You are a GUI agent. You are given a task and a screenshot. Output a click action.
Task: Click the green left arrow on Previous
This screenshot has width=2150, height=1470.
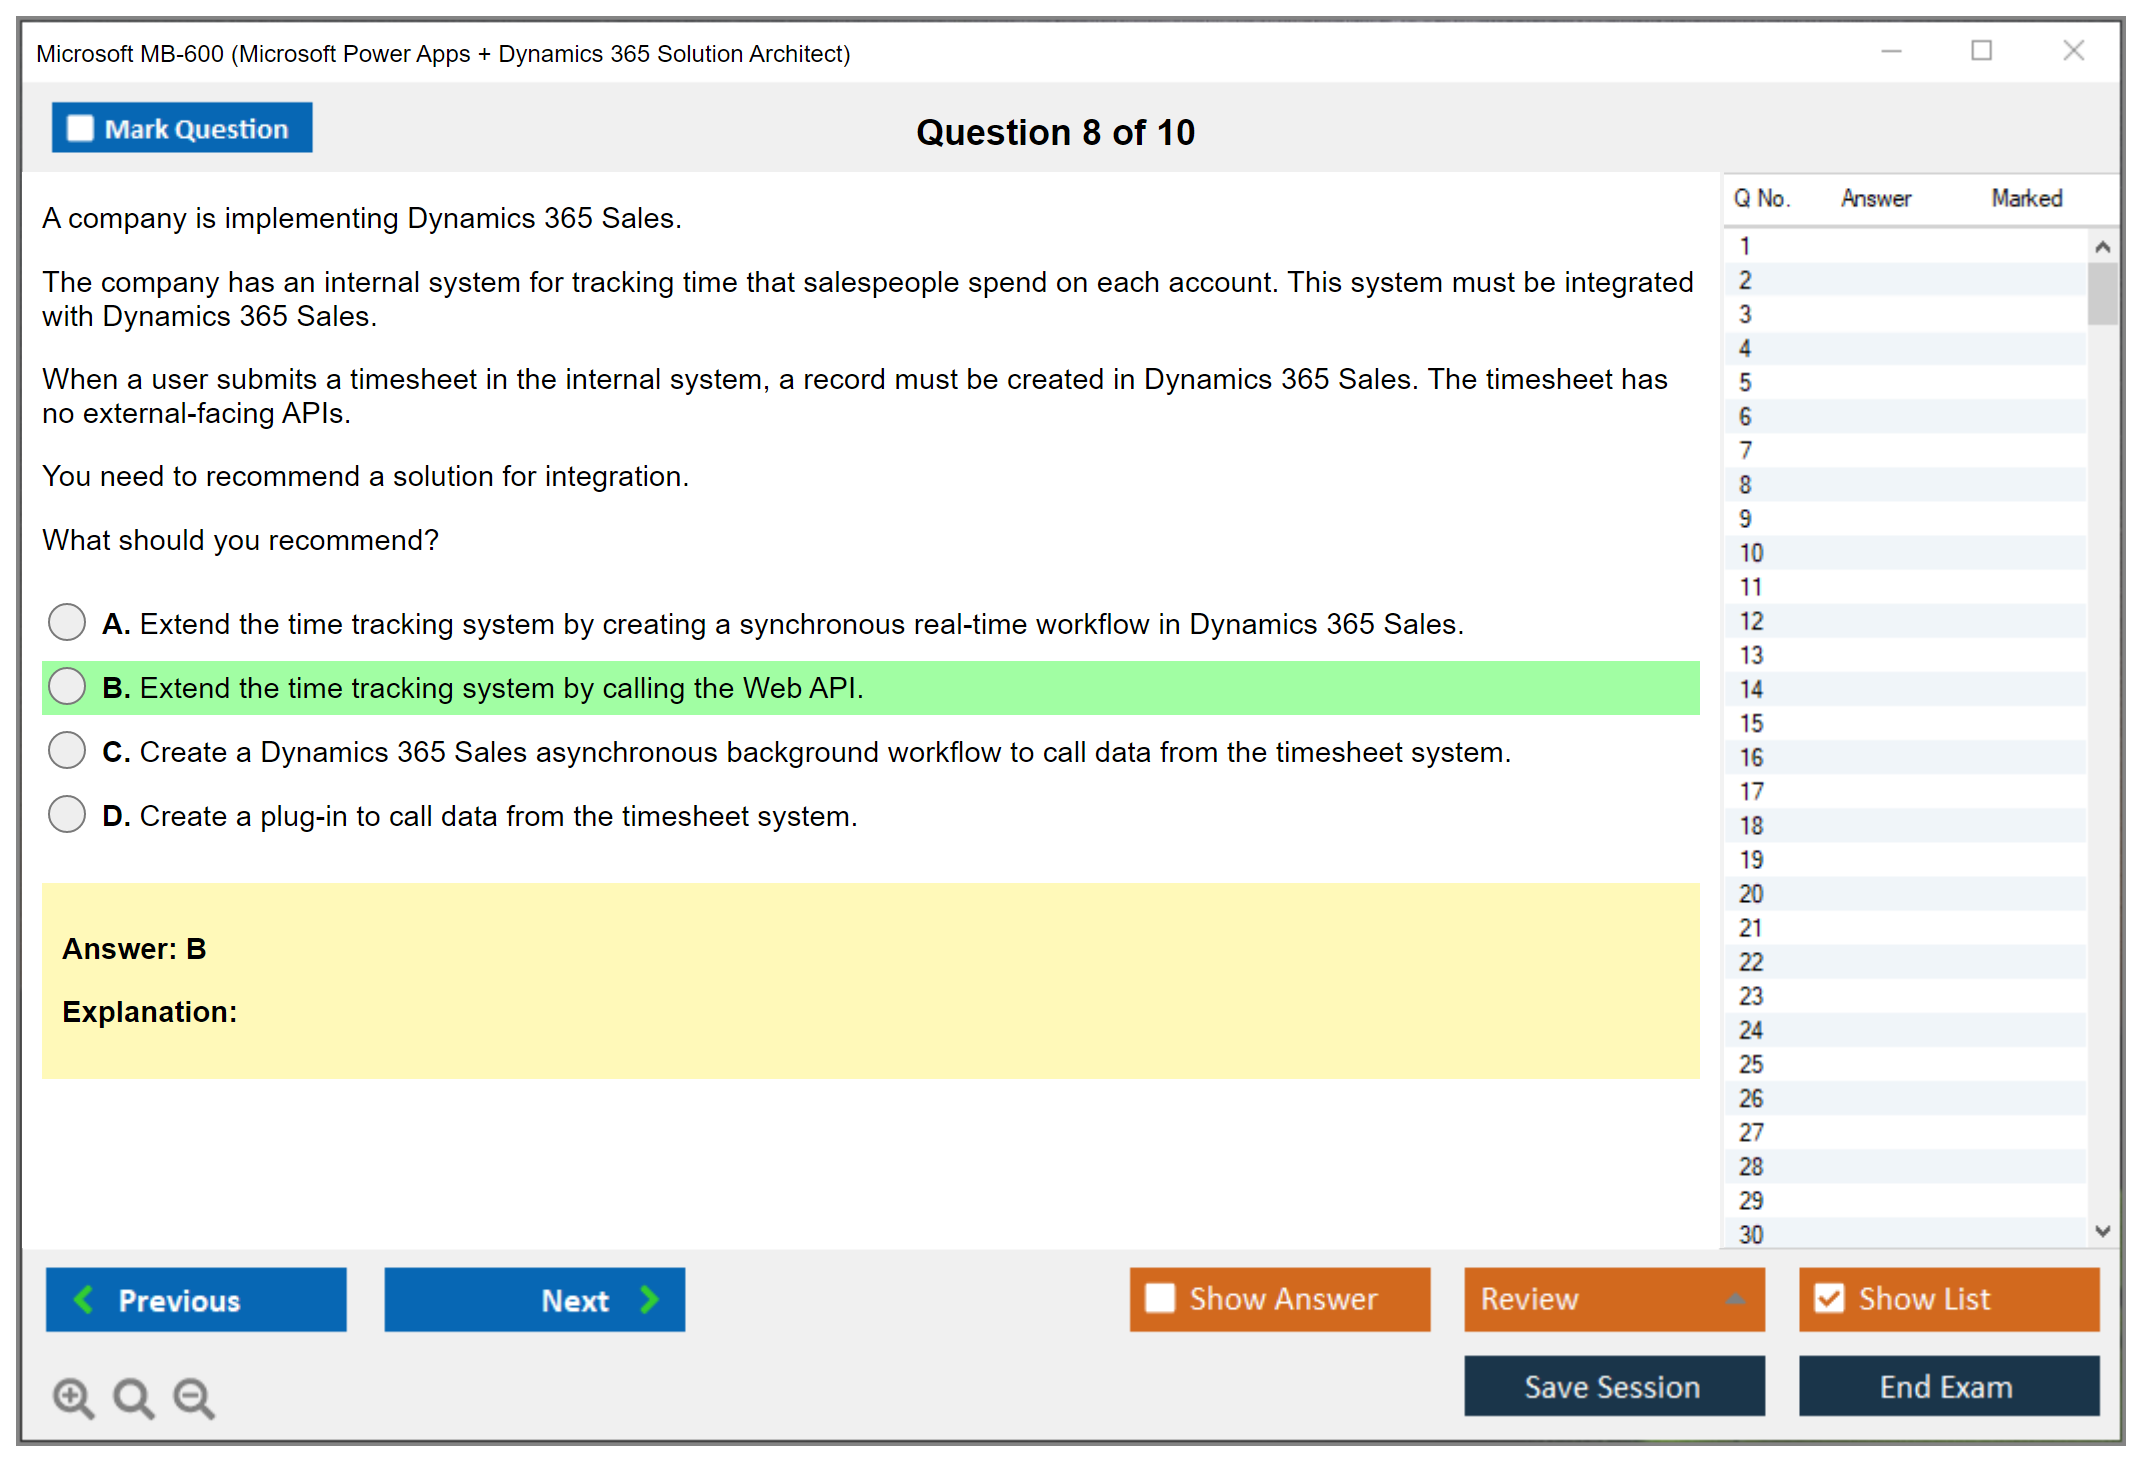tap(84, 1299)
